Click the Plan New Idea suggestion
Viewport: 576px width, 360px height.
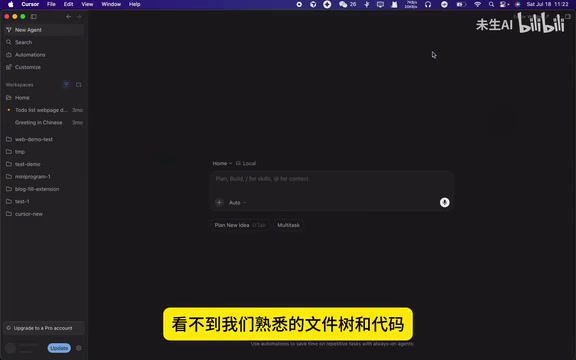pos(240,225)
